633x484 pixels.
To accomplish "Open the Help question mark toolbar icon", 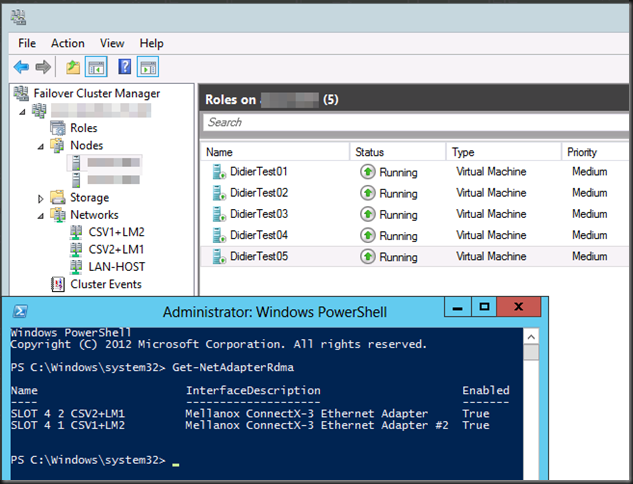I will pyautogui.click(x=125, y=67).
